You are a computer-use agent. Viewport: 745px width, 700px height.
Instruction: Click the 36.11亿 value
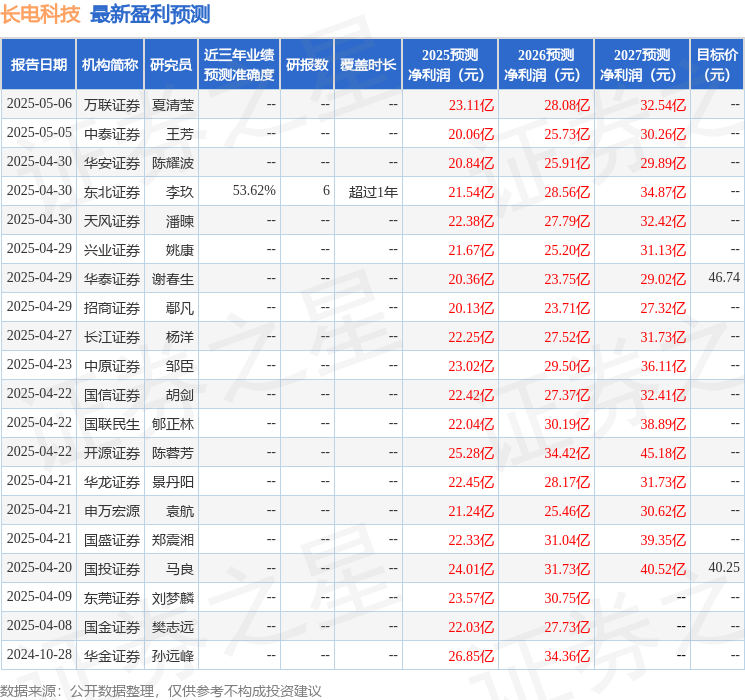point(663,365)
